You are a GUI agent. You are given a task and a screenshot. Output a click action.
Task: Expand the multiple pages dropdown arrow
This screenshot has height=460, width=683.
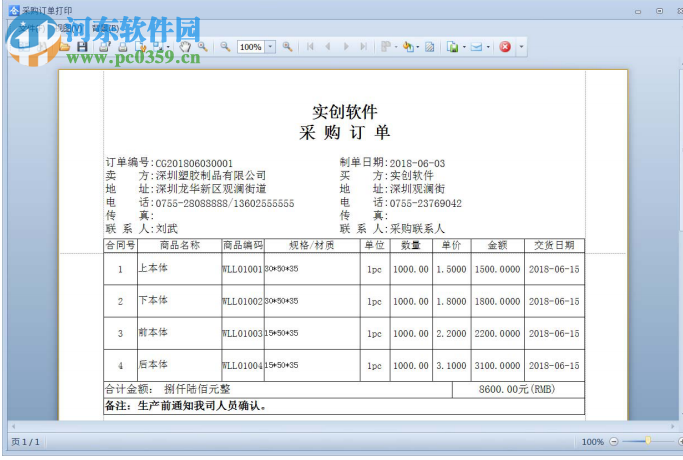[396, 47]
